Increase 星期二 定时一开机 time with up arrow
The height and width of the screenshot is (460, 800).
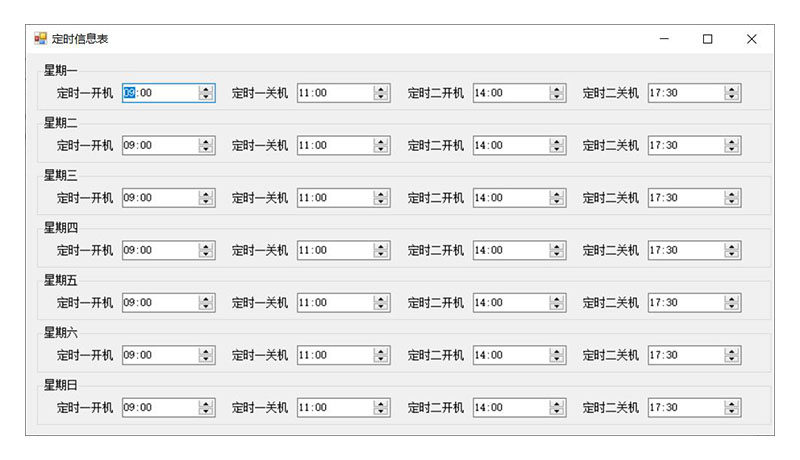(206, 141)
